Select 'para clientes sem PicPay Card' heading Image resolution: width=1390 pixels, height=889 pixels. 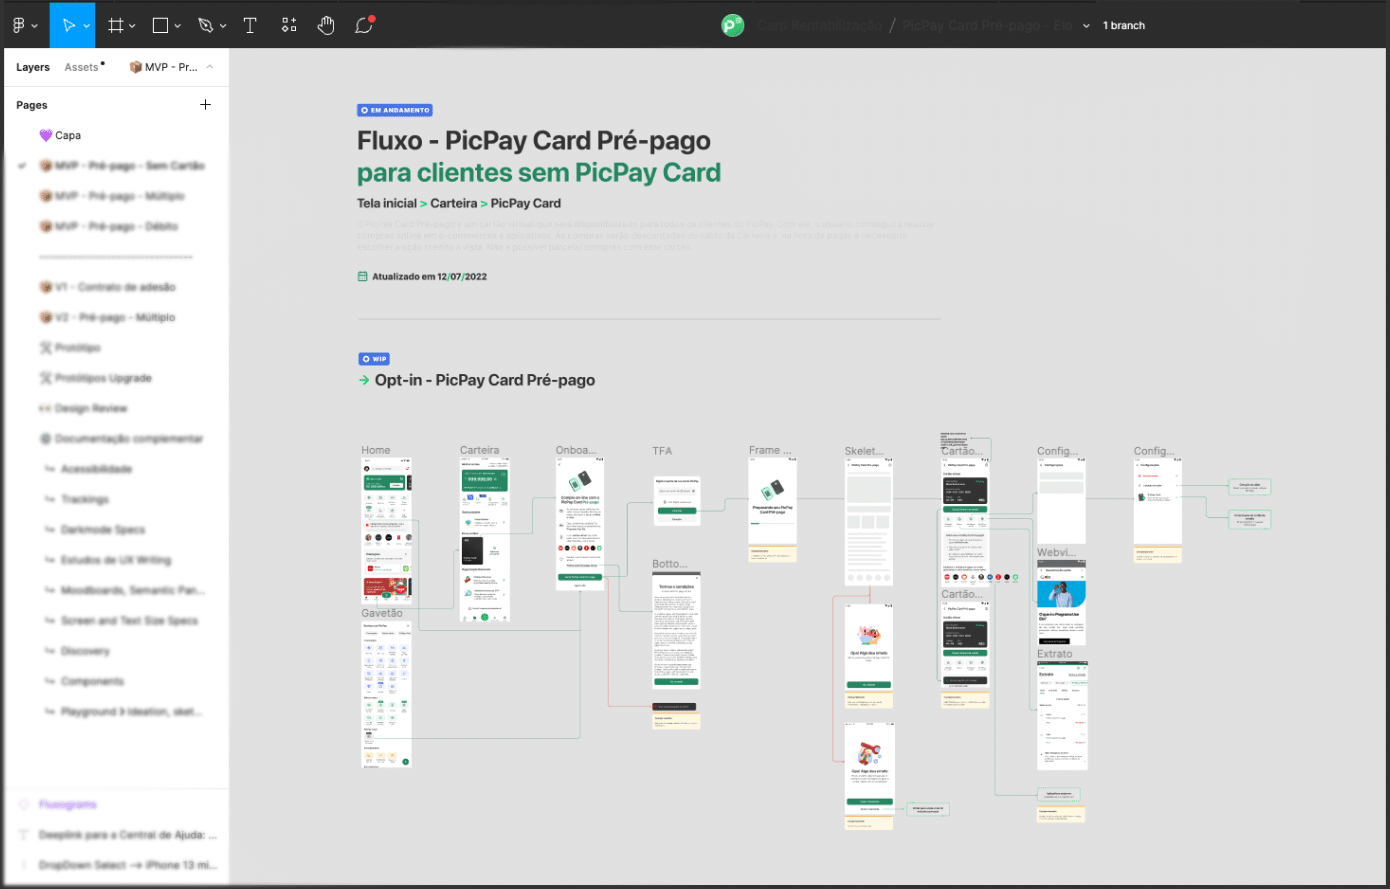(539, 173)
